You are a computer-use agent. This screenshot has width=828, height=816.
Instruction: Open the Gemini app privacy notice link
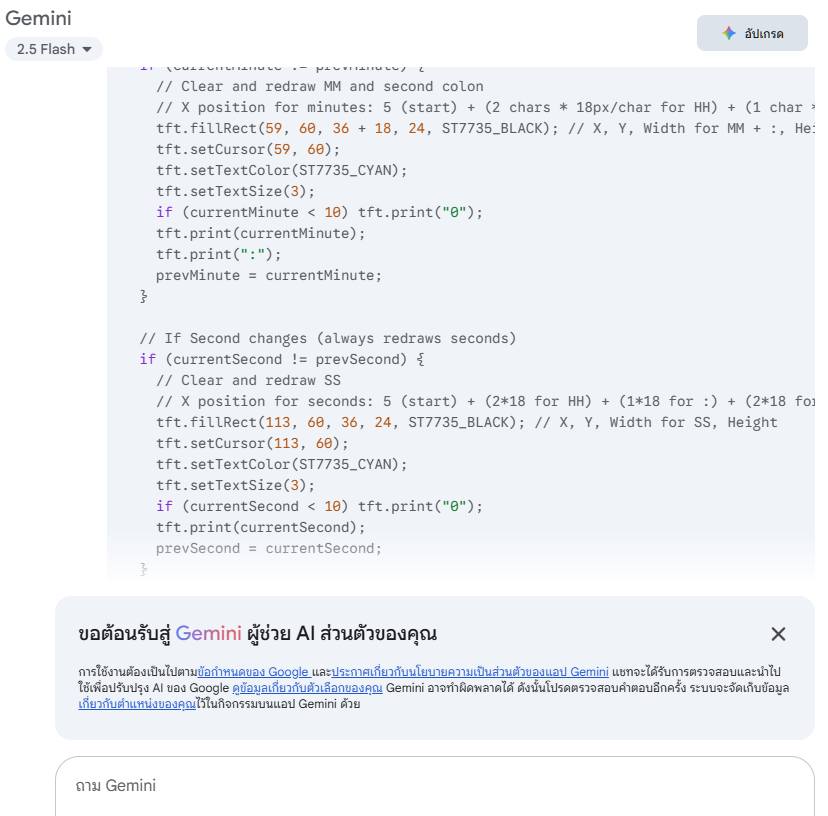pos(470,672)
